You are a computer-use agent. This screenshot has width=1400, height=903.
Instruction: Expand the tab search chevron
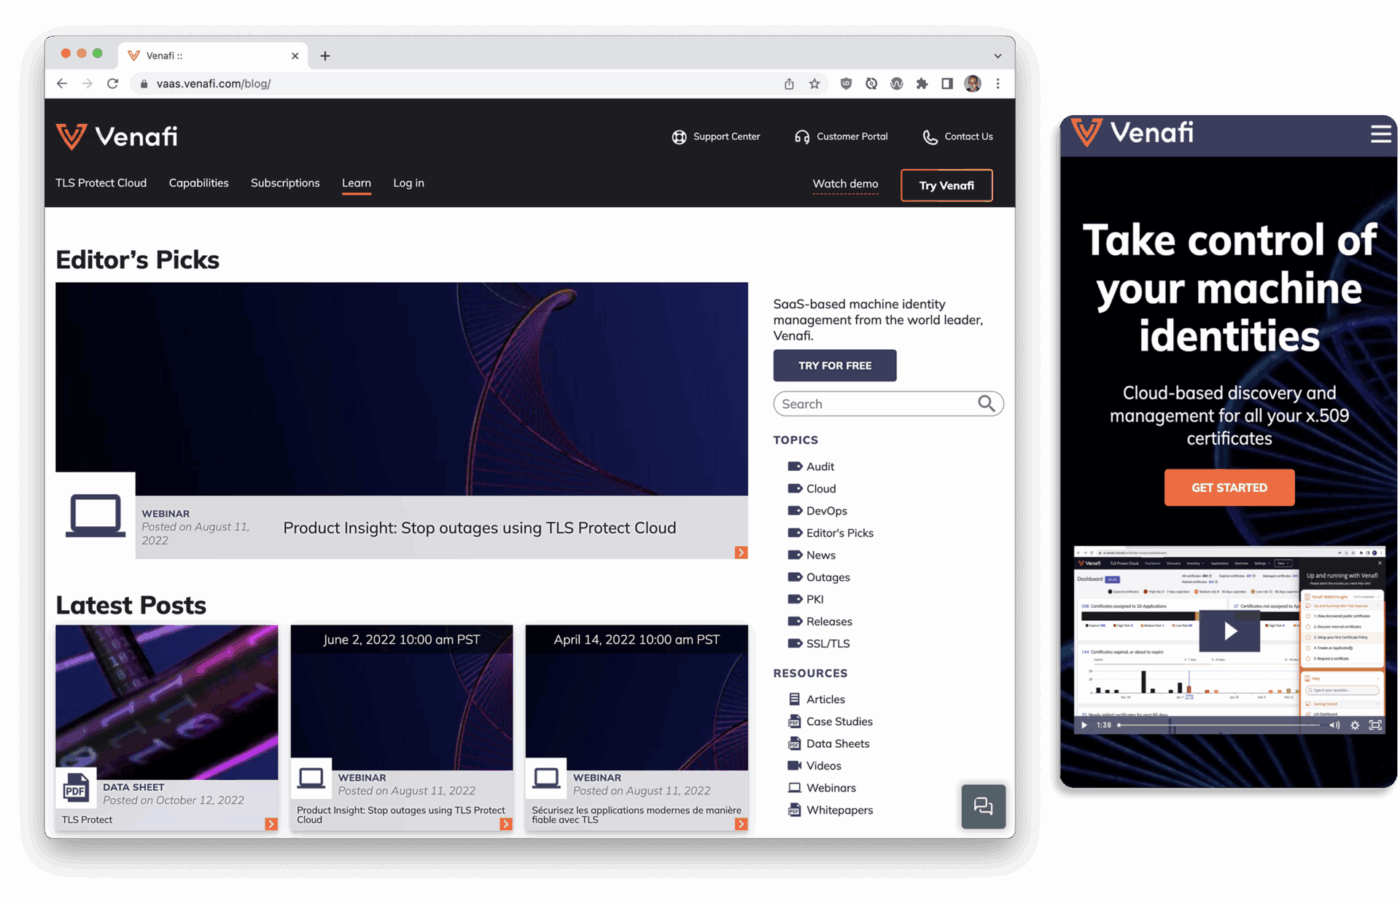tap(997, 56)
